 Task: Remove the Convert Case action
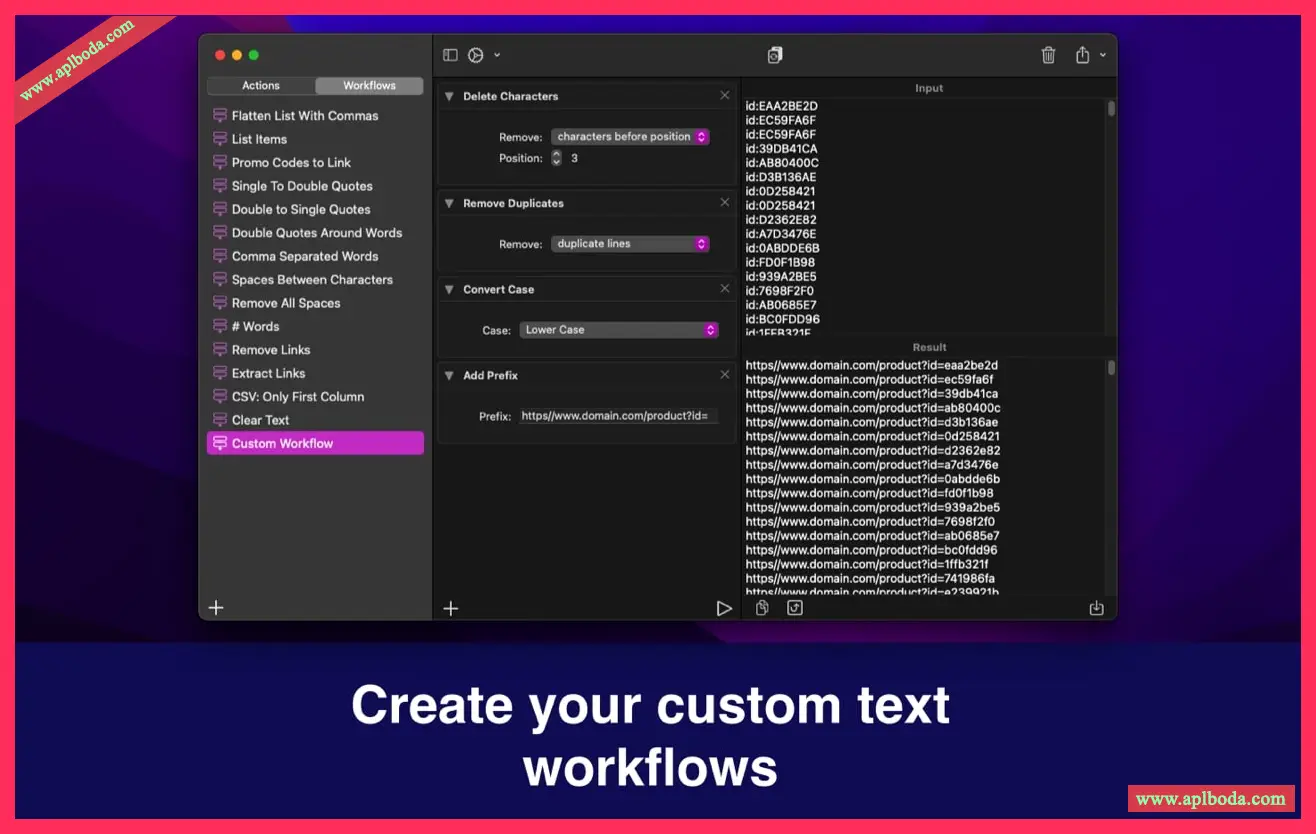click(x=725, y=289)
